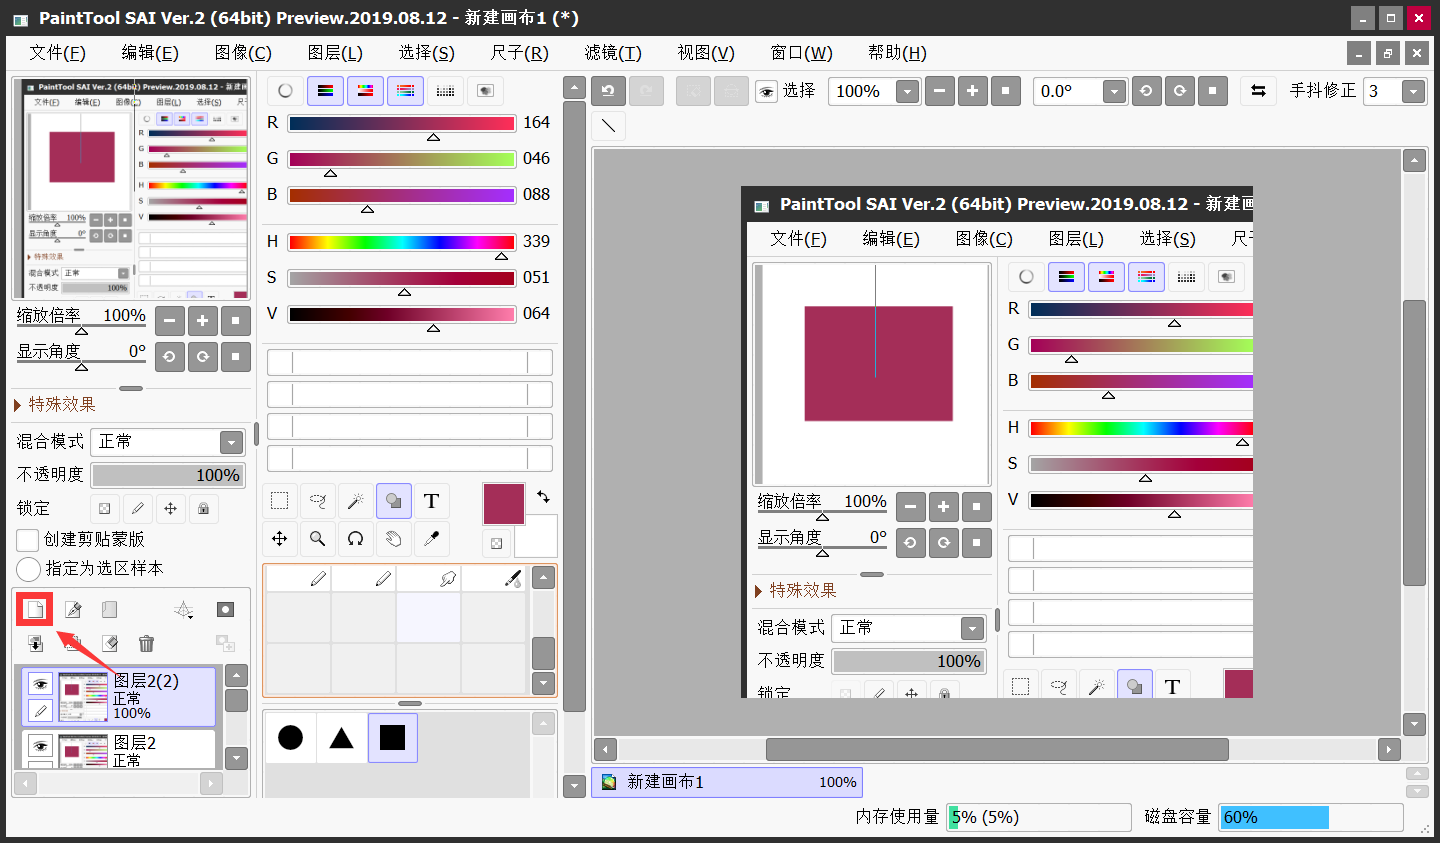Swap foreground and background colors
Screen dimensions: 1440x843
coord(543,496)
